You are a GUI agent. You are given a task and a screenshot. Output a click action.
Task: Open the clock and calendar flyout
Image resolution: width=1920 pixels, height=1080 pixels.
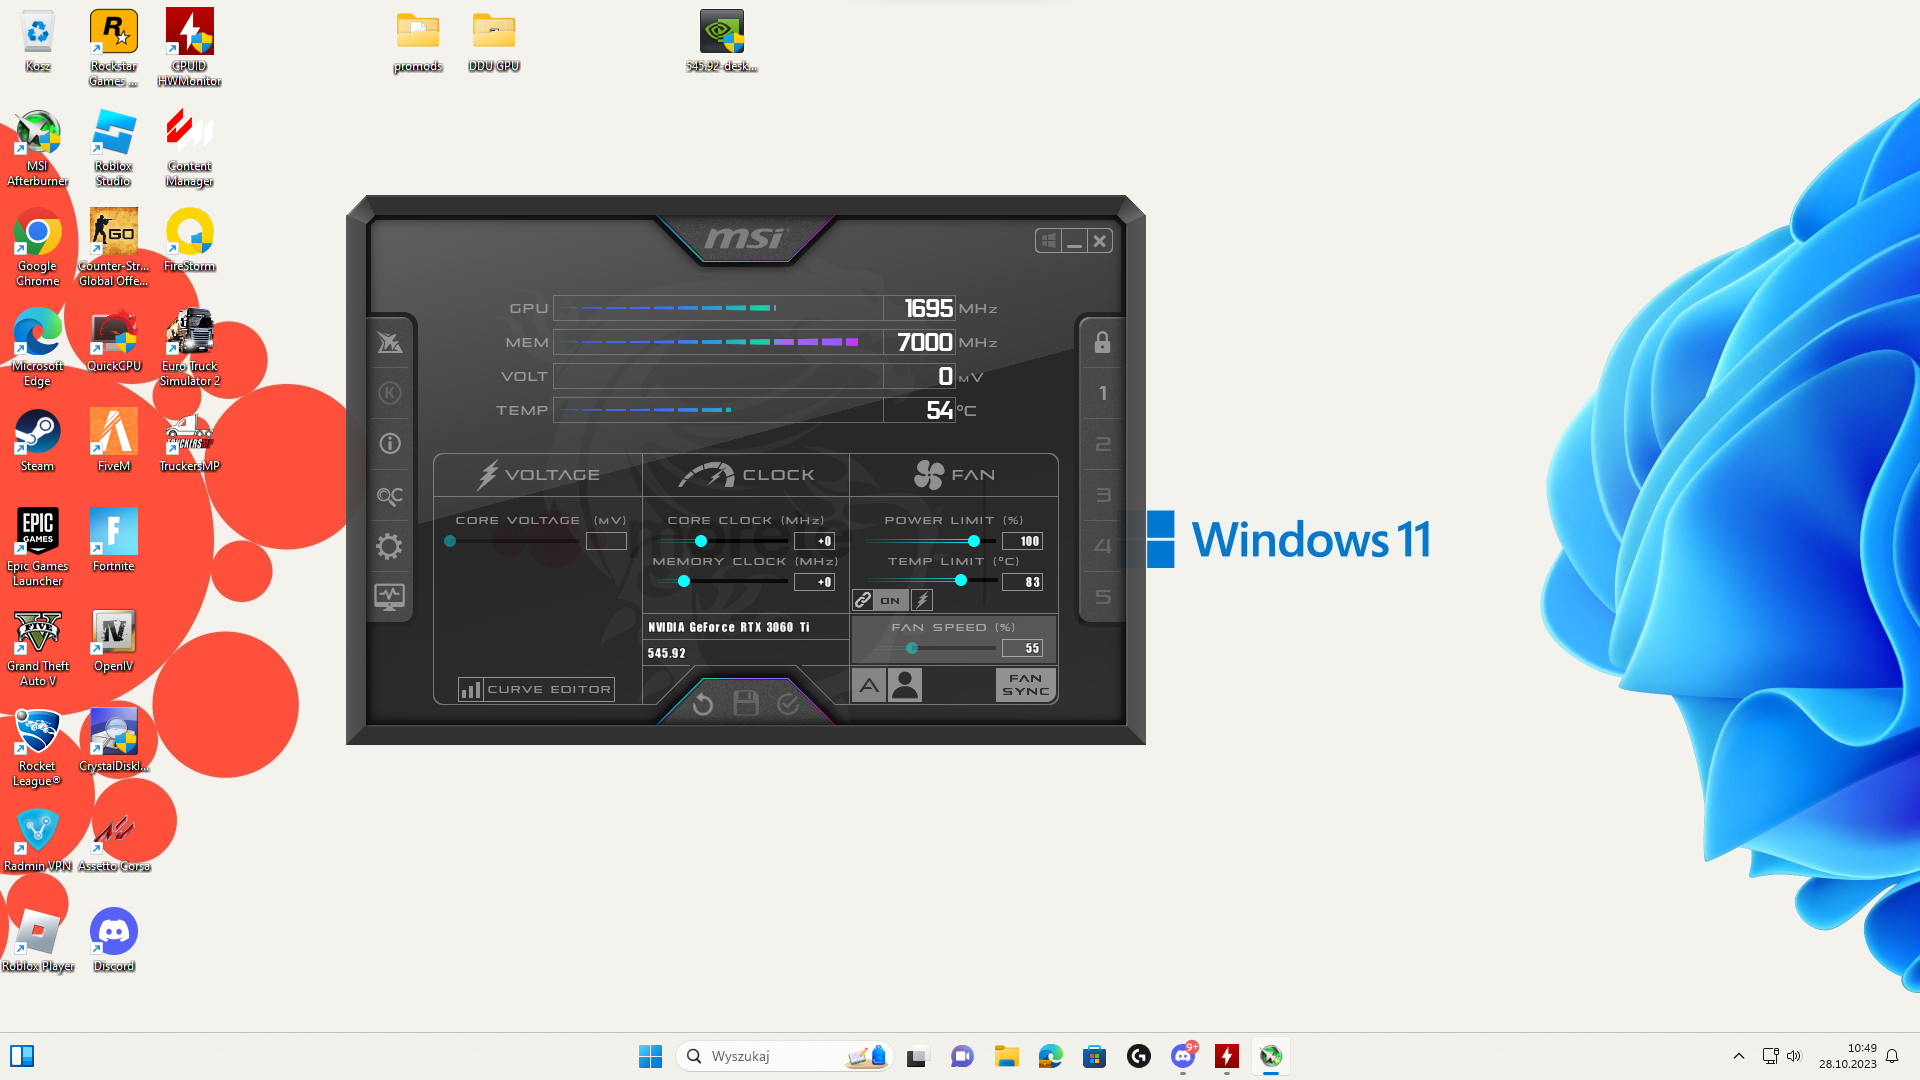tap(1847, 1056)
